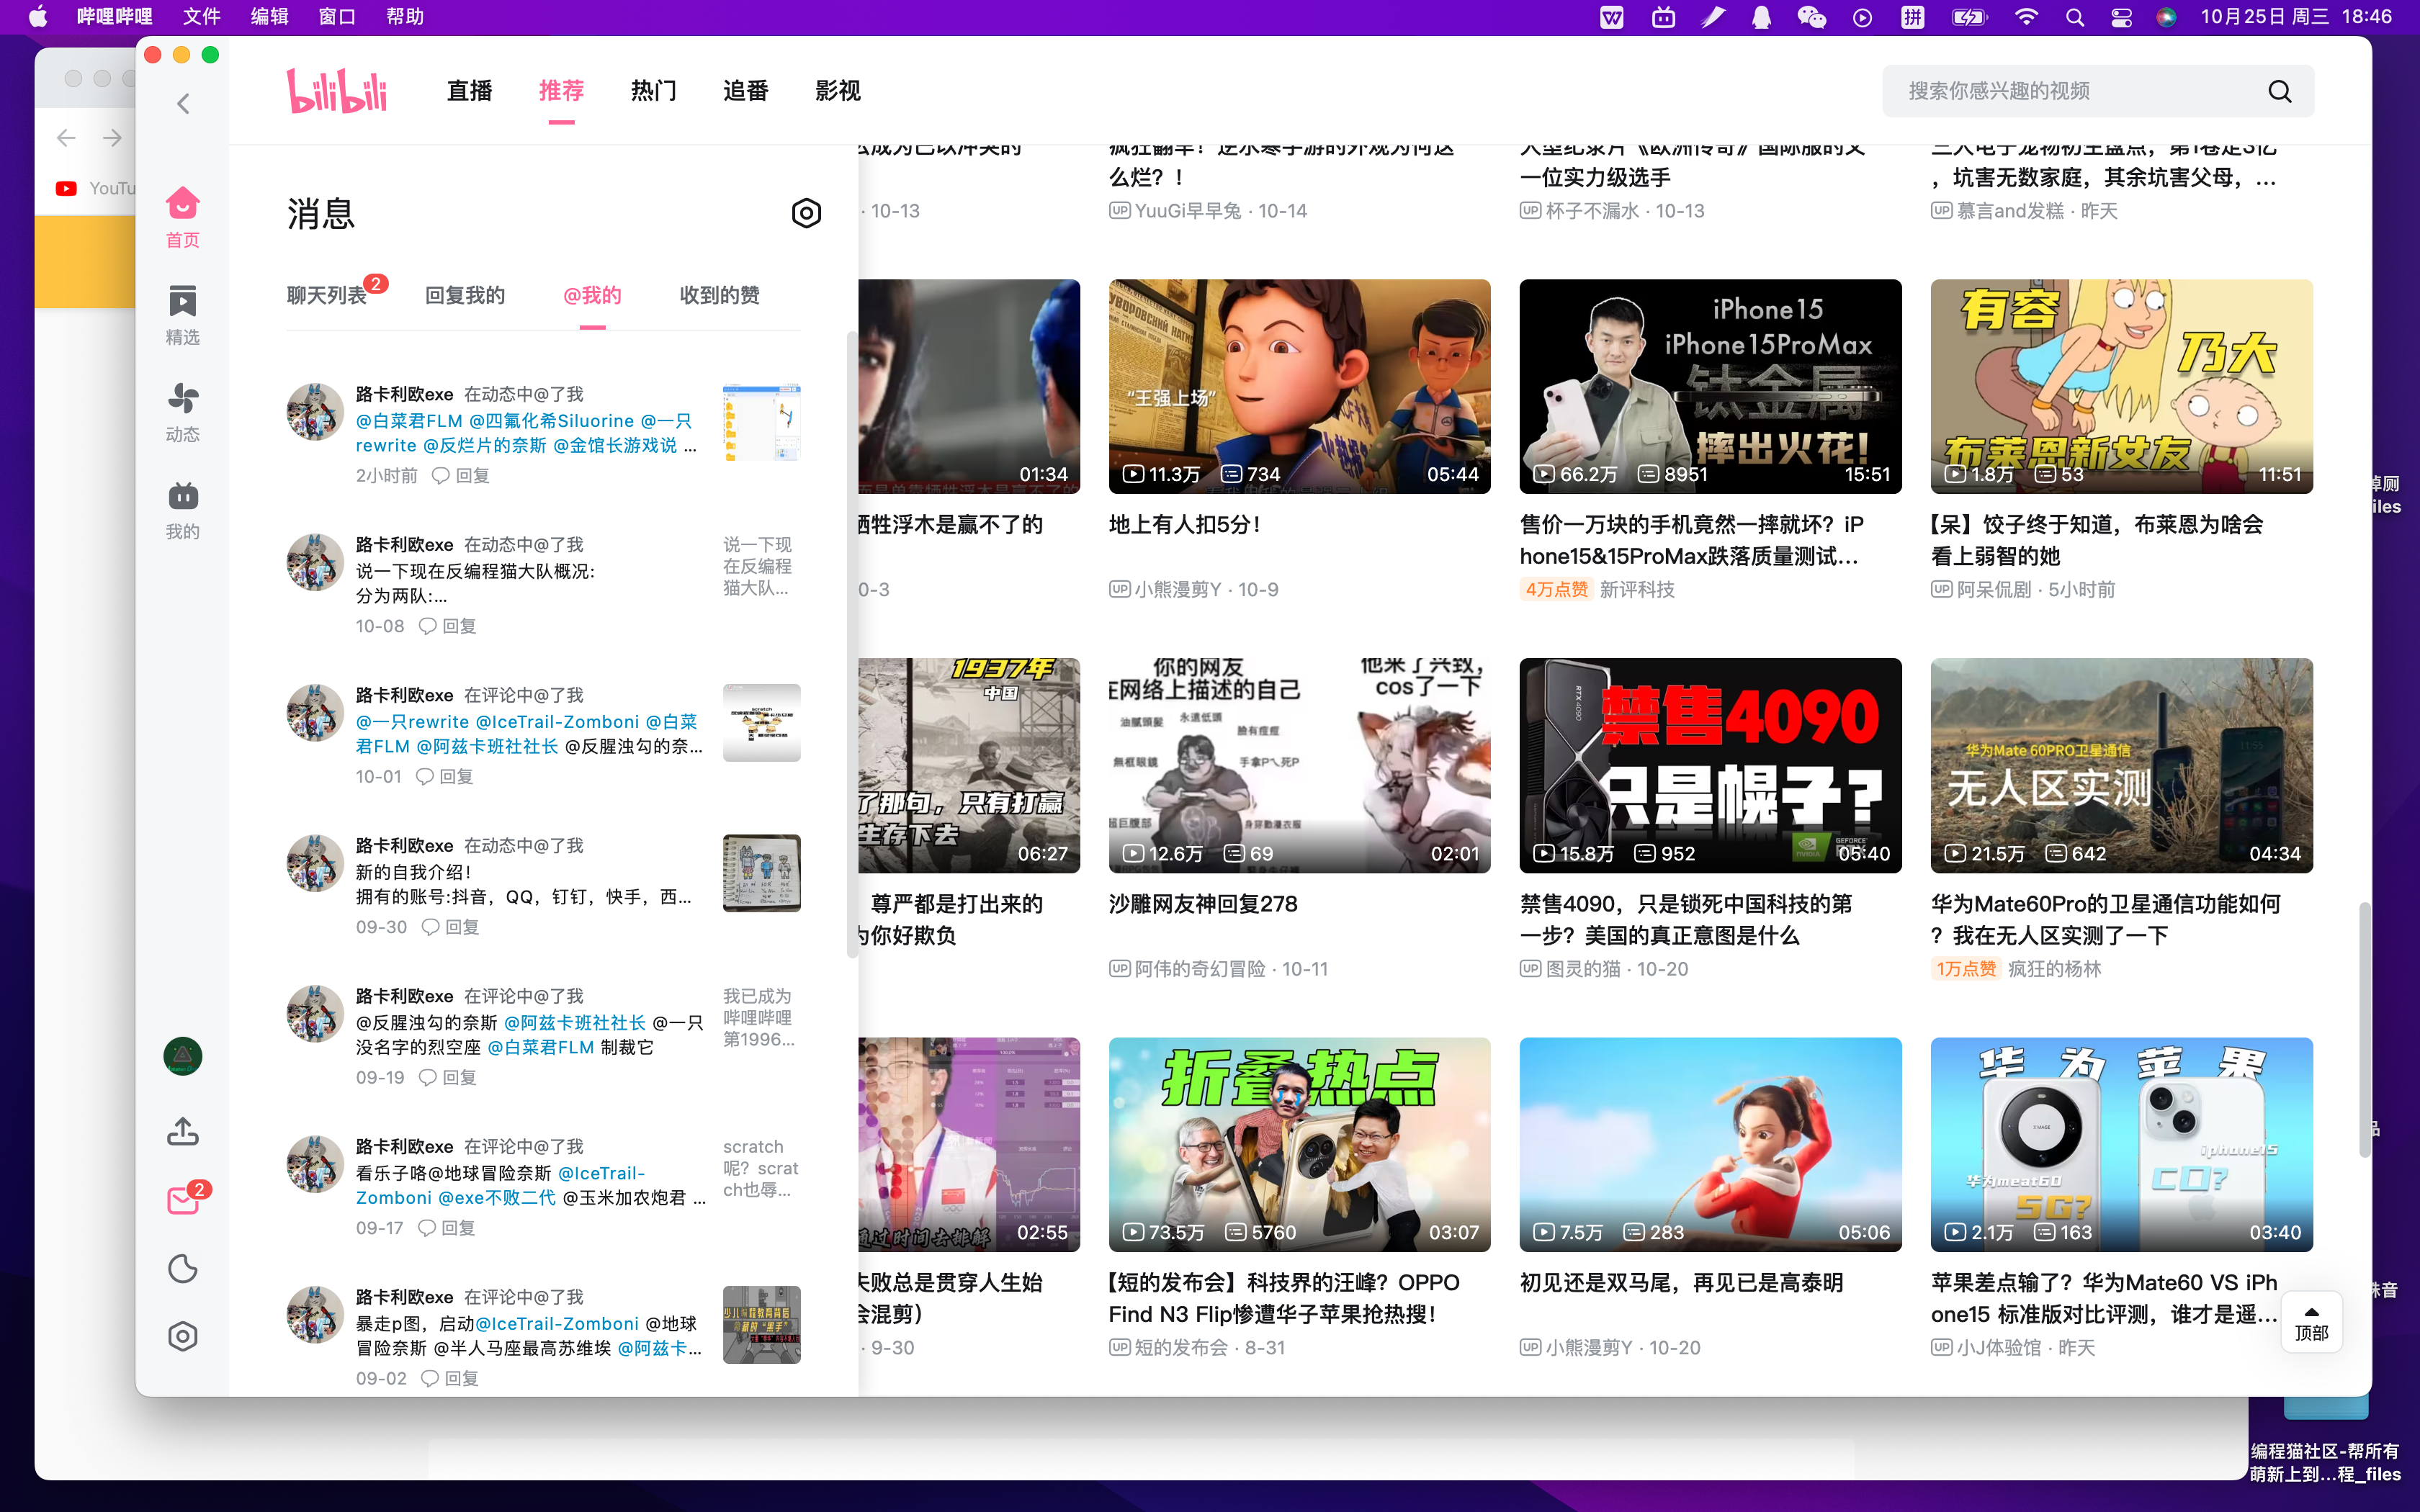Open the Wi-Fi status menu
The image size is (2420, 1512).
tap(2026, 17)
